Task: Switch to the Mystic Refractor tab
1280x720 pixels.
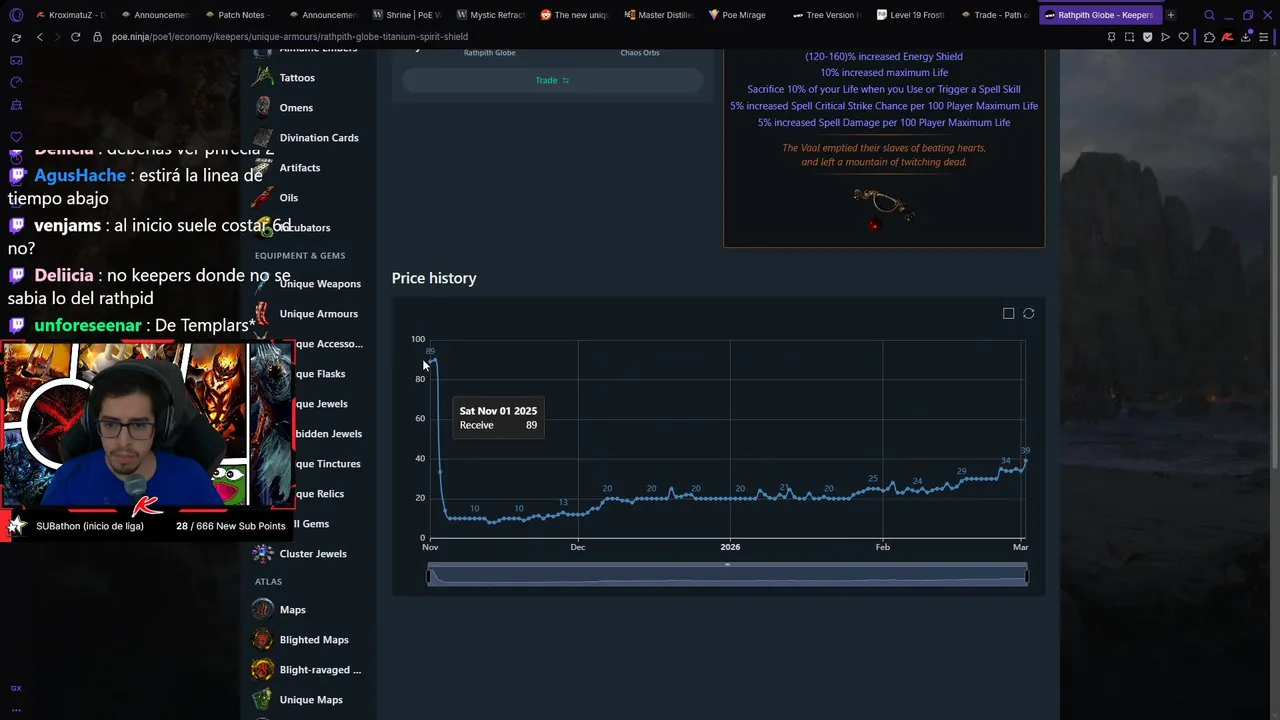Action: point(492,15)
